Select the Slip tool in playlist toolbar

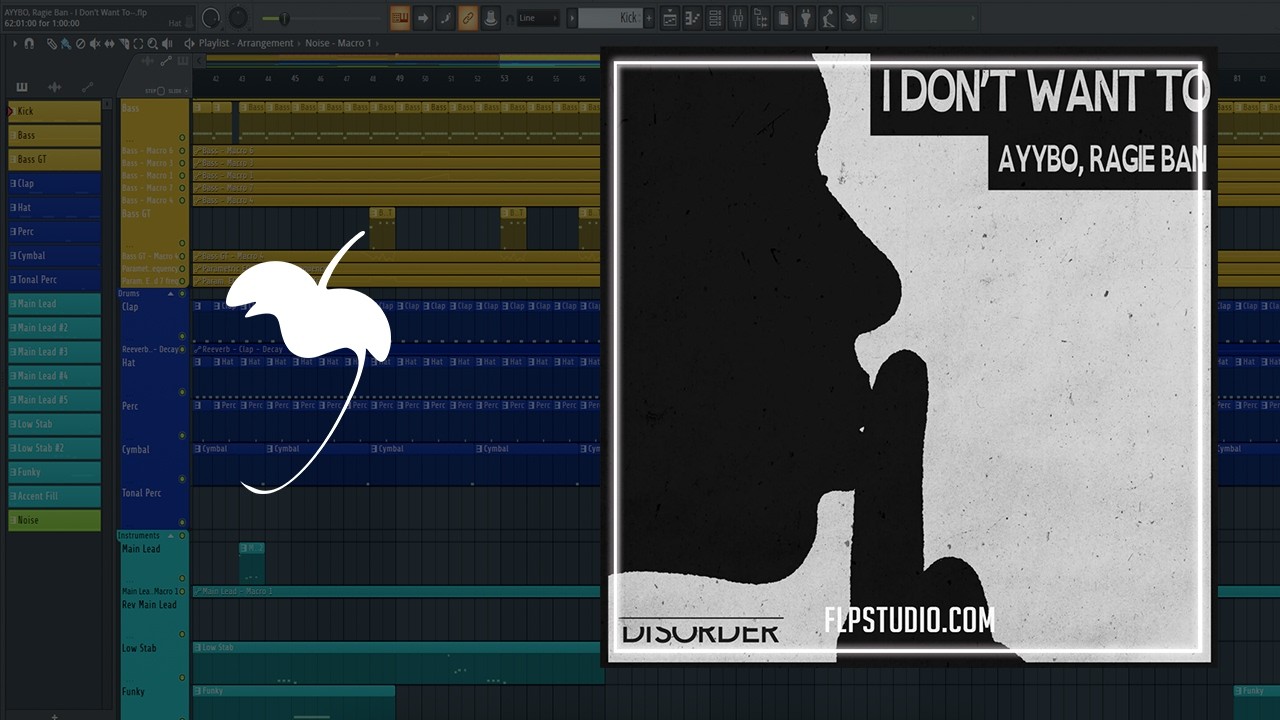coord(109,44)
